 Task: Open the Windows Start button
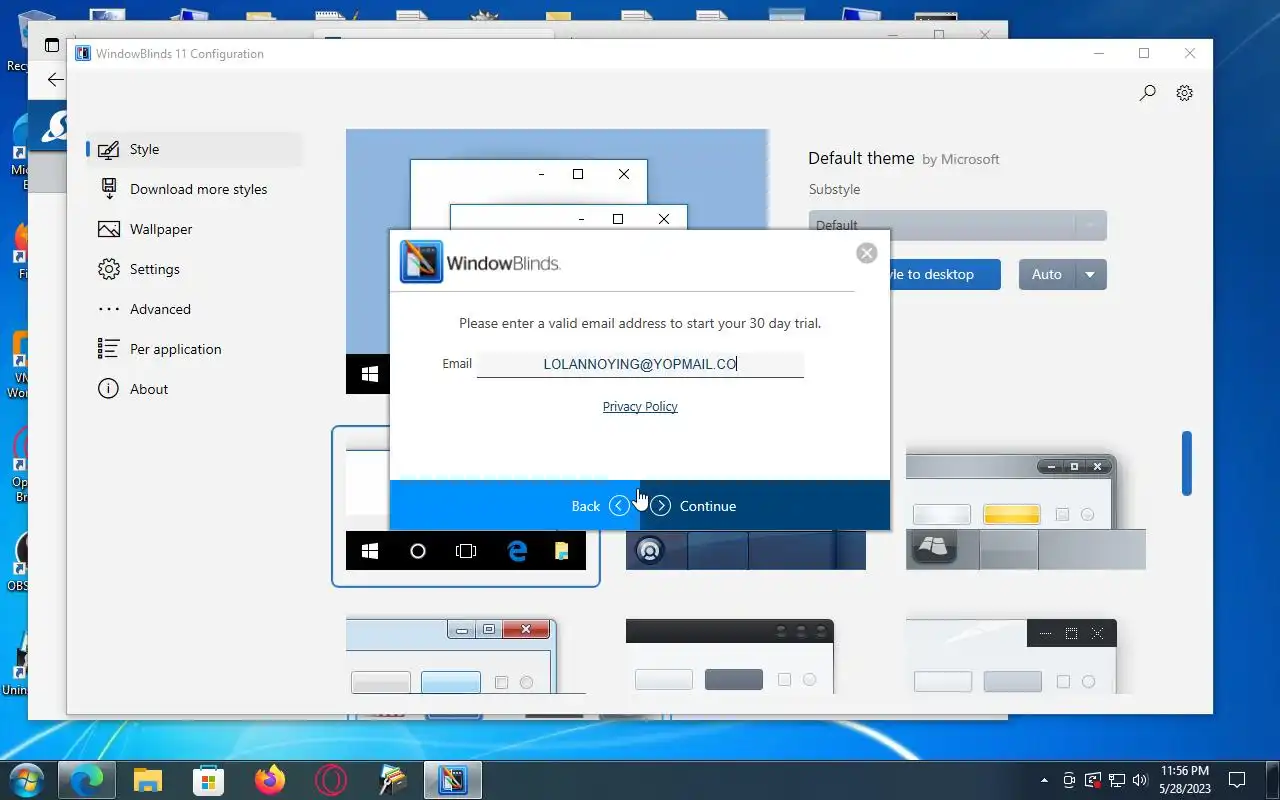point(26,780)
